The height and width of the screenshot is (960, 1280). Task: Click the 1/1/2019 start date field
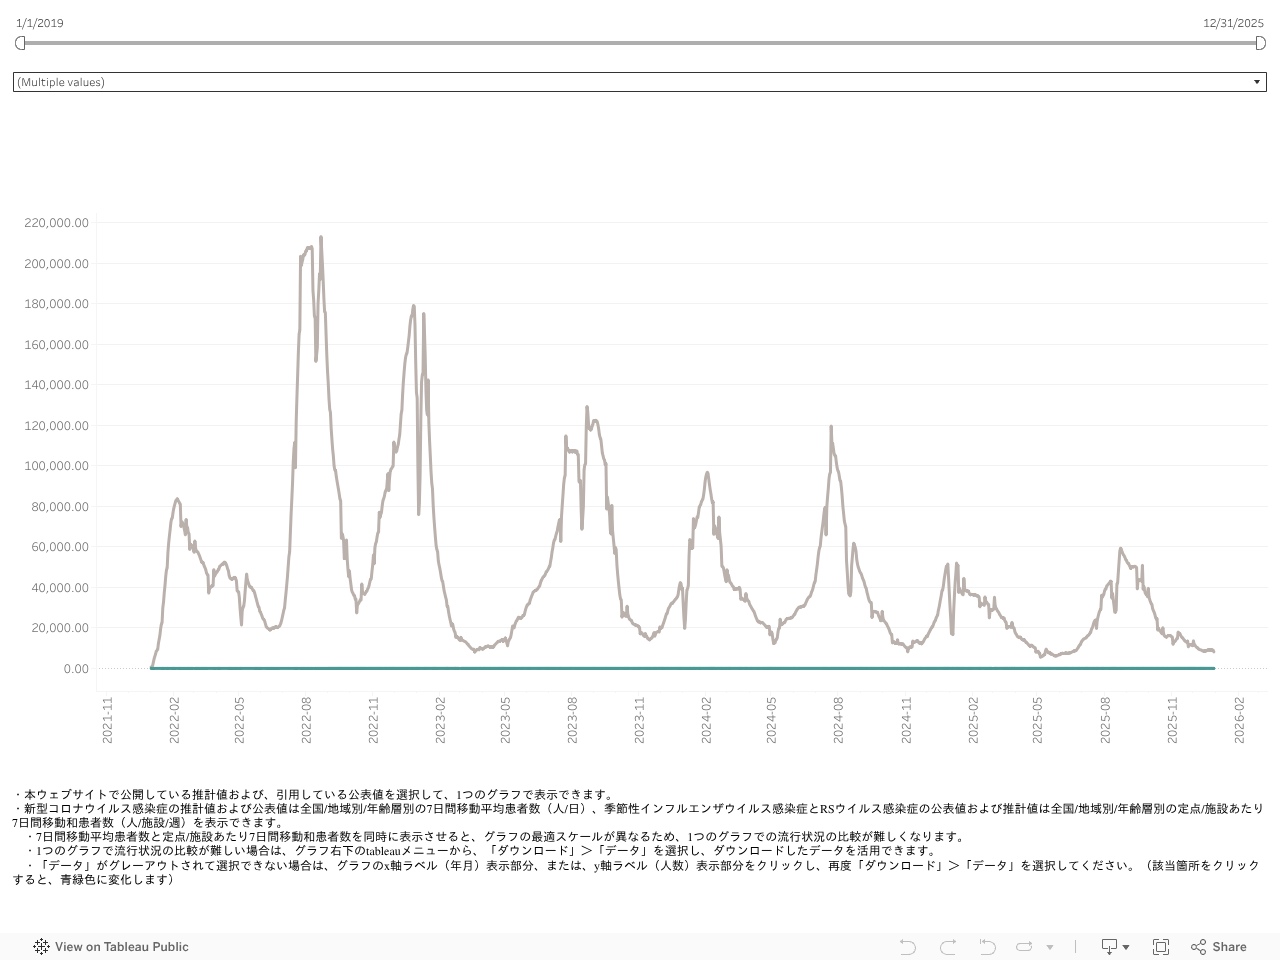tap(40, 23)
